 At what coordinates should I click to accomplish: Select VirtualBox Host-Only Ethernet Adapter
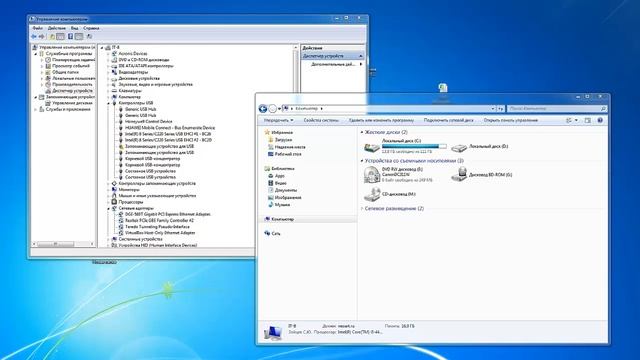[157, 233]
